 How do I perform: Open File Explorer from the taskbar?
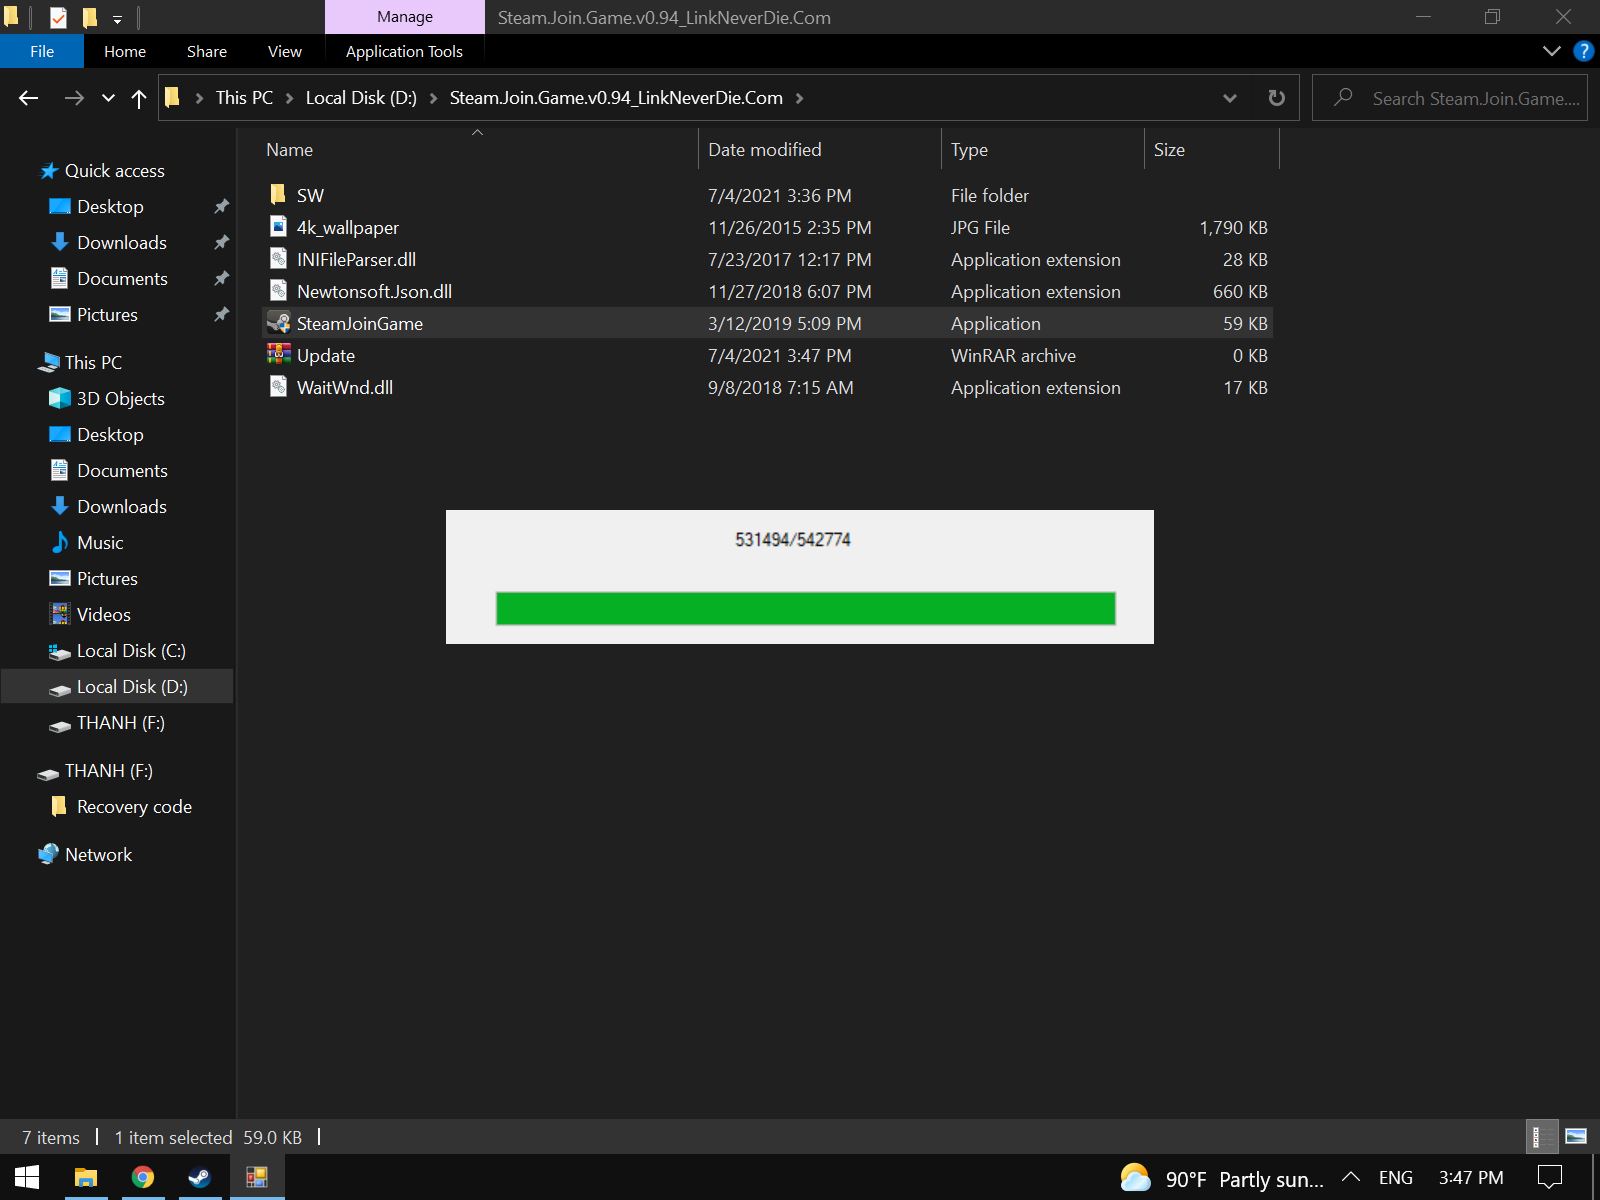coord(87,1177)
